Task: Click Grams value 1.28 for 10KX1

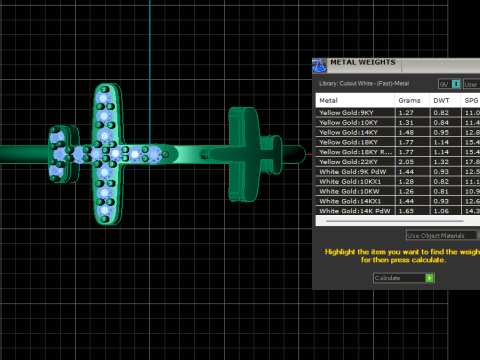Action: [406, 181]
